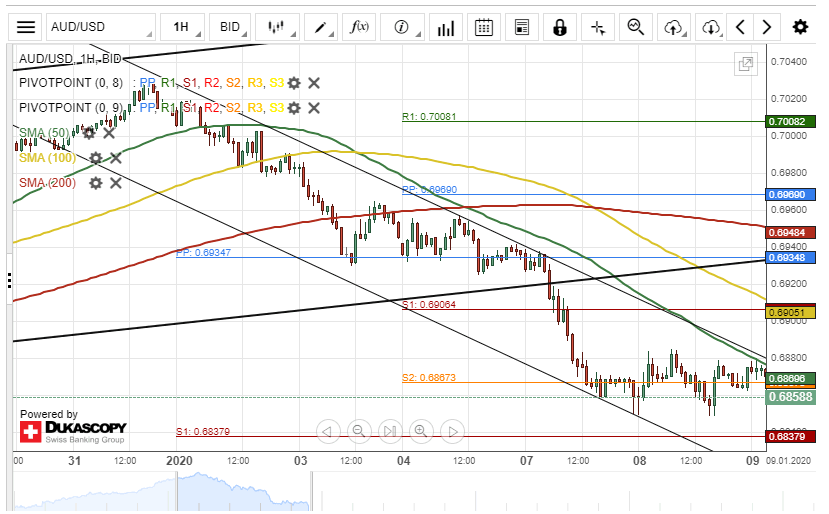
Task: Open the hamburger main menu
Action: (x=25, y=27)
